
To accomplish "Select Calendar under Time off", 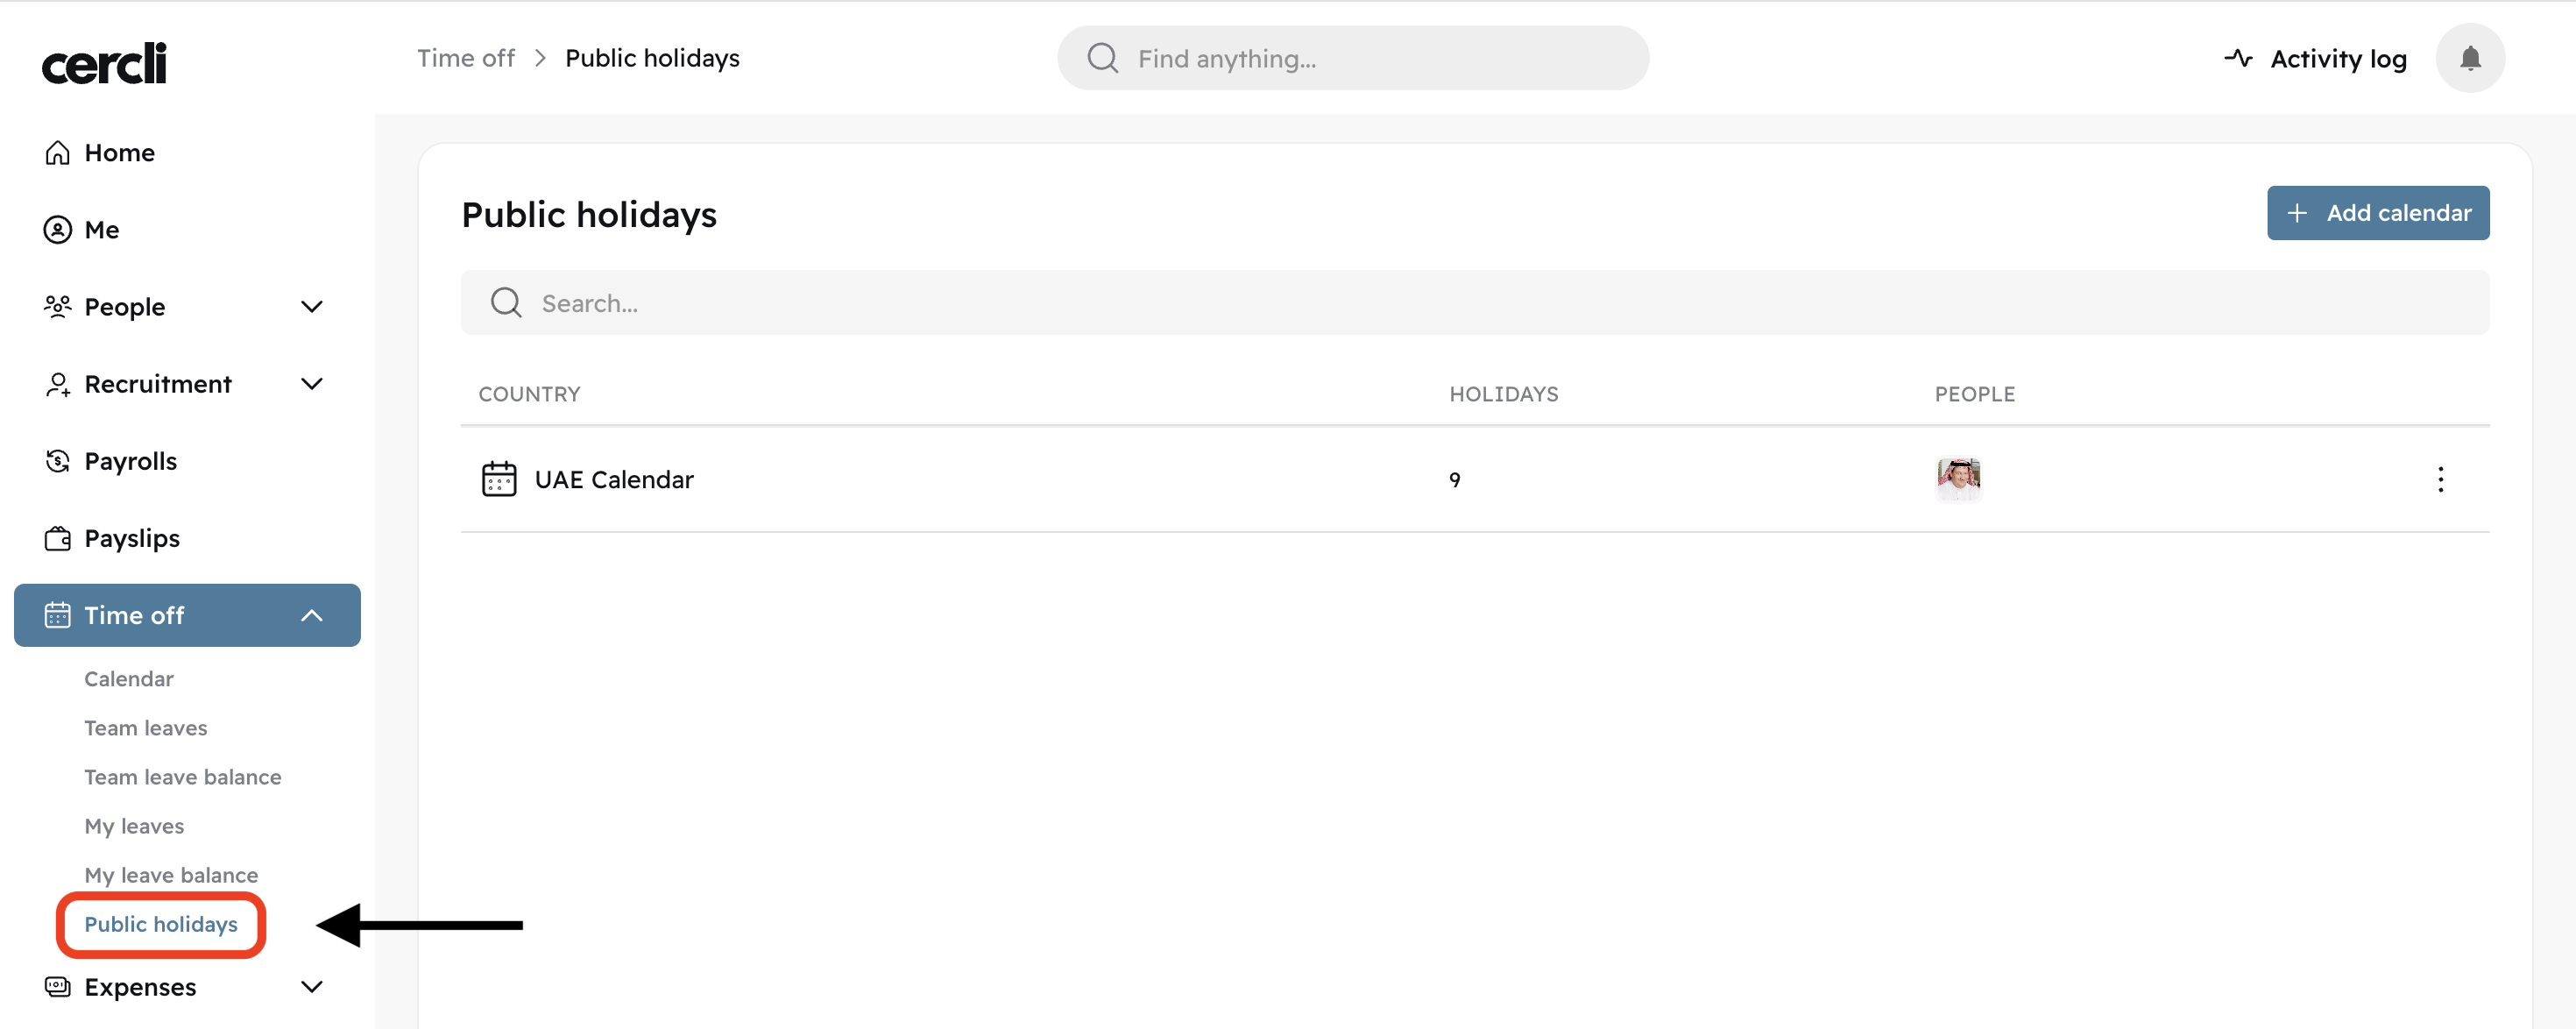I will [129, 679].
